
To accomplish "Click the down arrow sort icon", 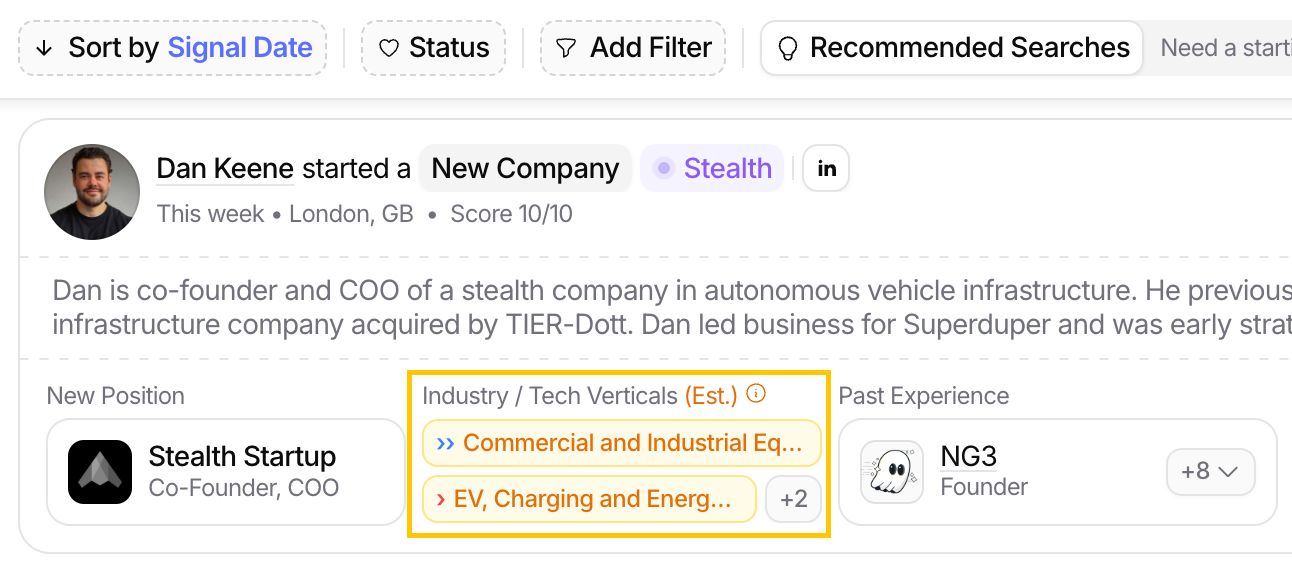I will pos(44,48).
